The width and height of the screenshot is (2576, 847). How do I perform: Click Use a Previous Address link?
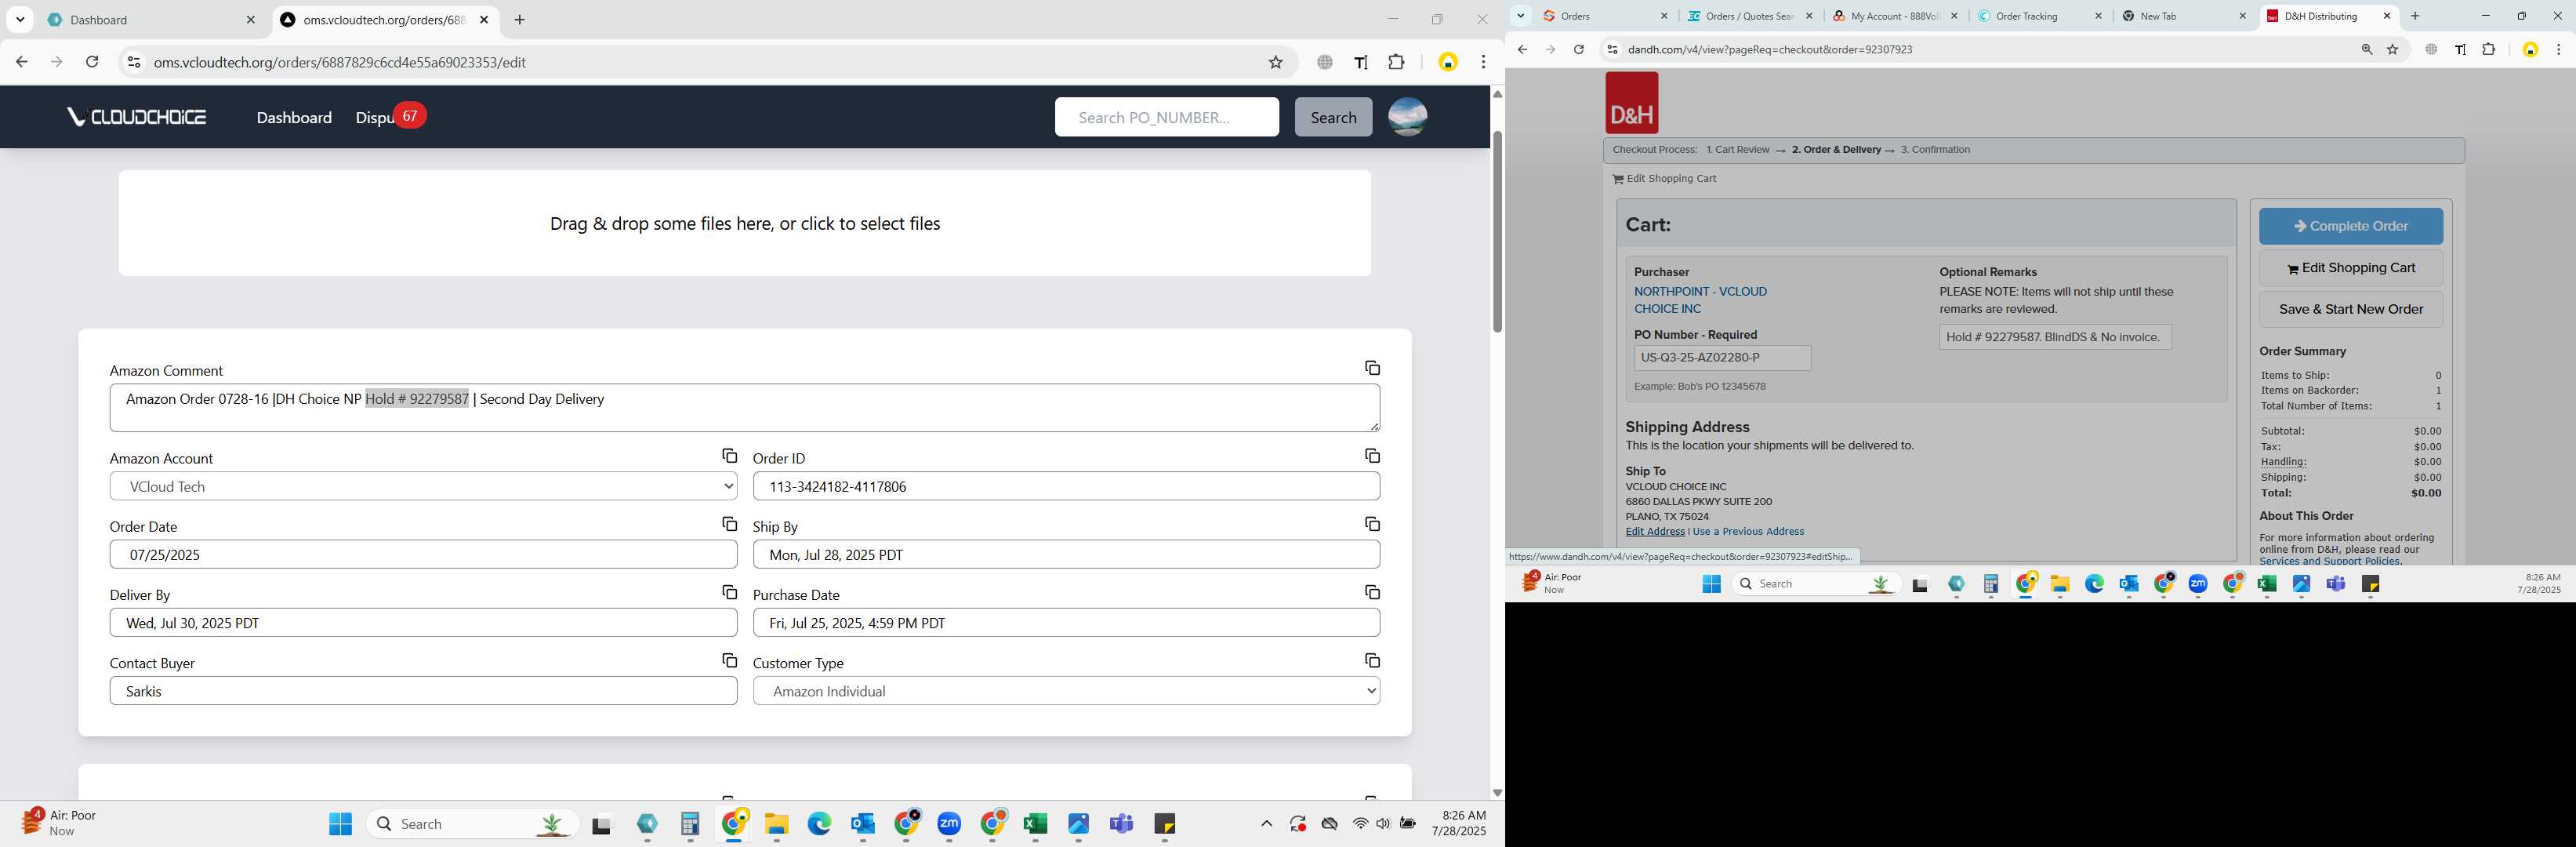coord(1748,531)
